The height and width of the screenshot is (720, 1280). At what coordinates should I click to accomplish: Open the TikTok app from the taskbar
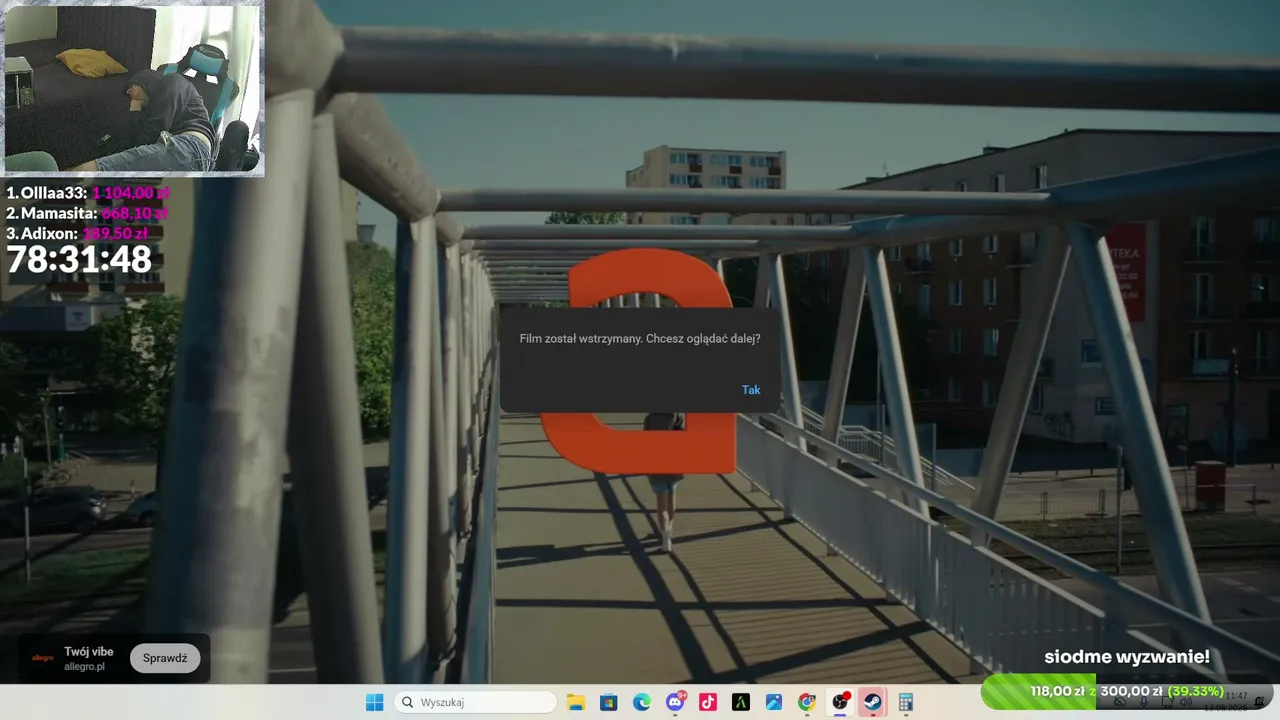(x=708, y=702)
